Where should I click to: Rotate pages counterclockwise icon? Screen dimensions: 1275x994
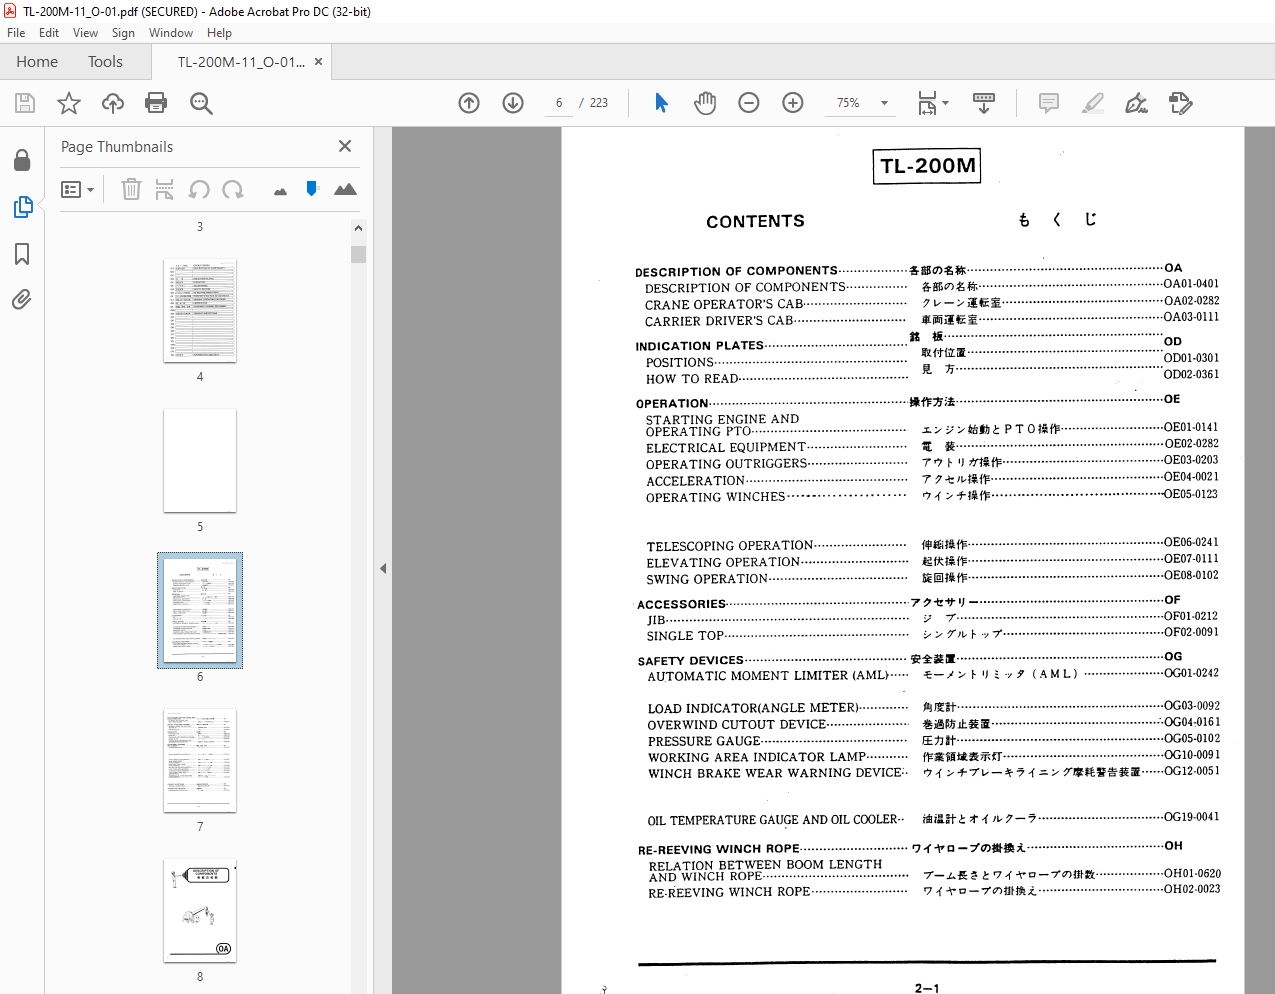tap(199, 189)
